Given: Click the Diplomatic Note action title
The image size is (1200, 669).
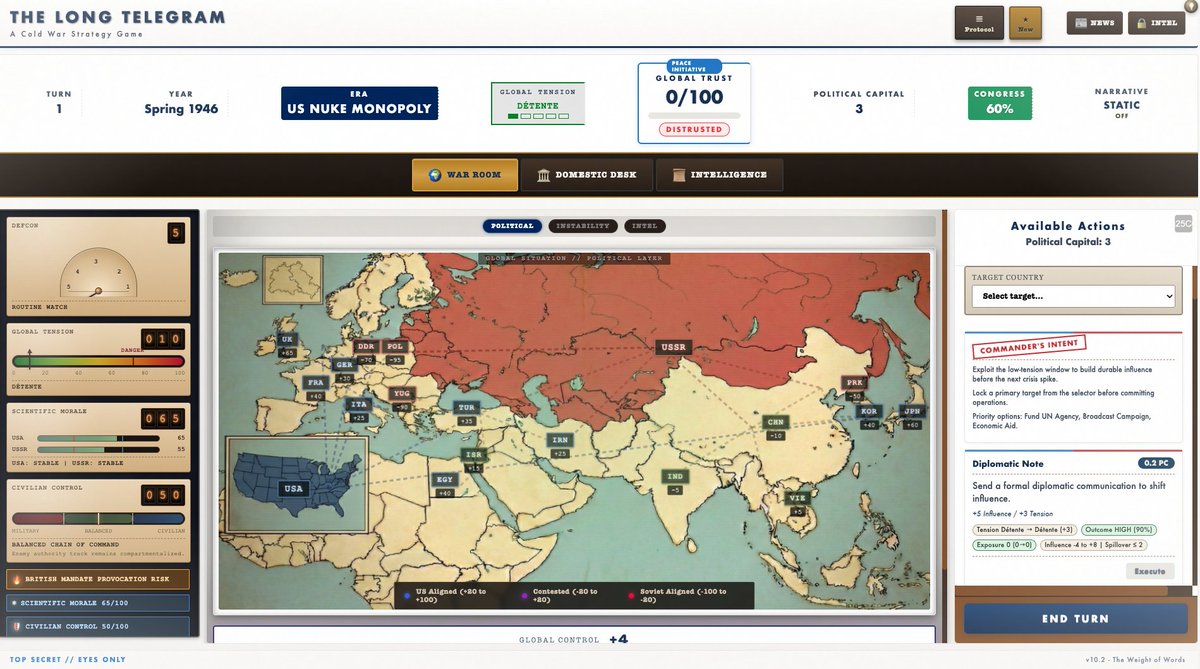Looking at the screenshot, I should tap(1006, 464).
